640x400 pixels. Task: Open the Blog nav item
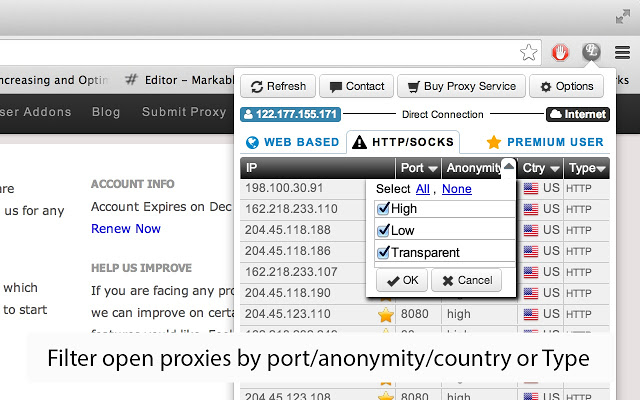pyautogui.click(x=106, y=112)
